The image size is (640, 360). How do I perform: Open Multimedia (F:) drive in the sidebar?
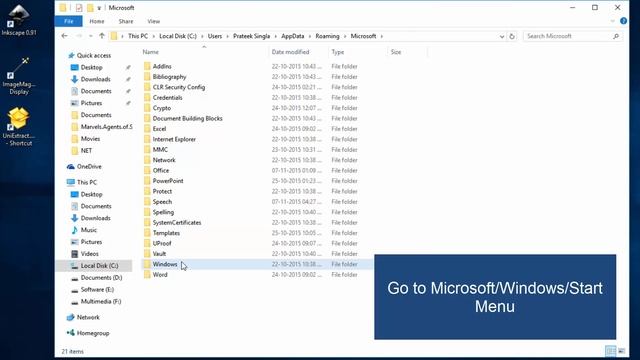96,301
